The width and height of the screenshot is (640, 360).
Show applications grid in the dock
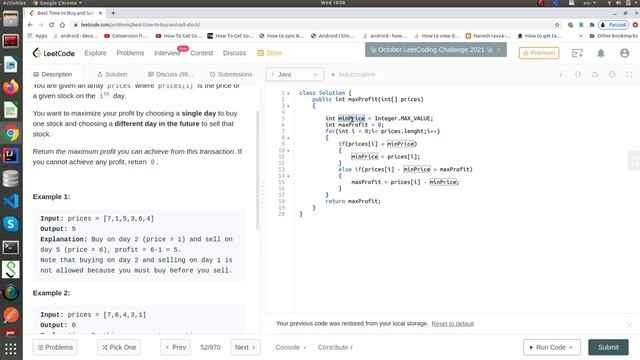11,349
